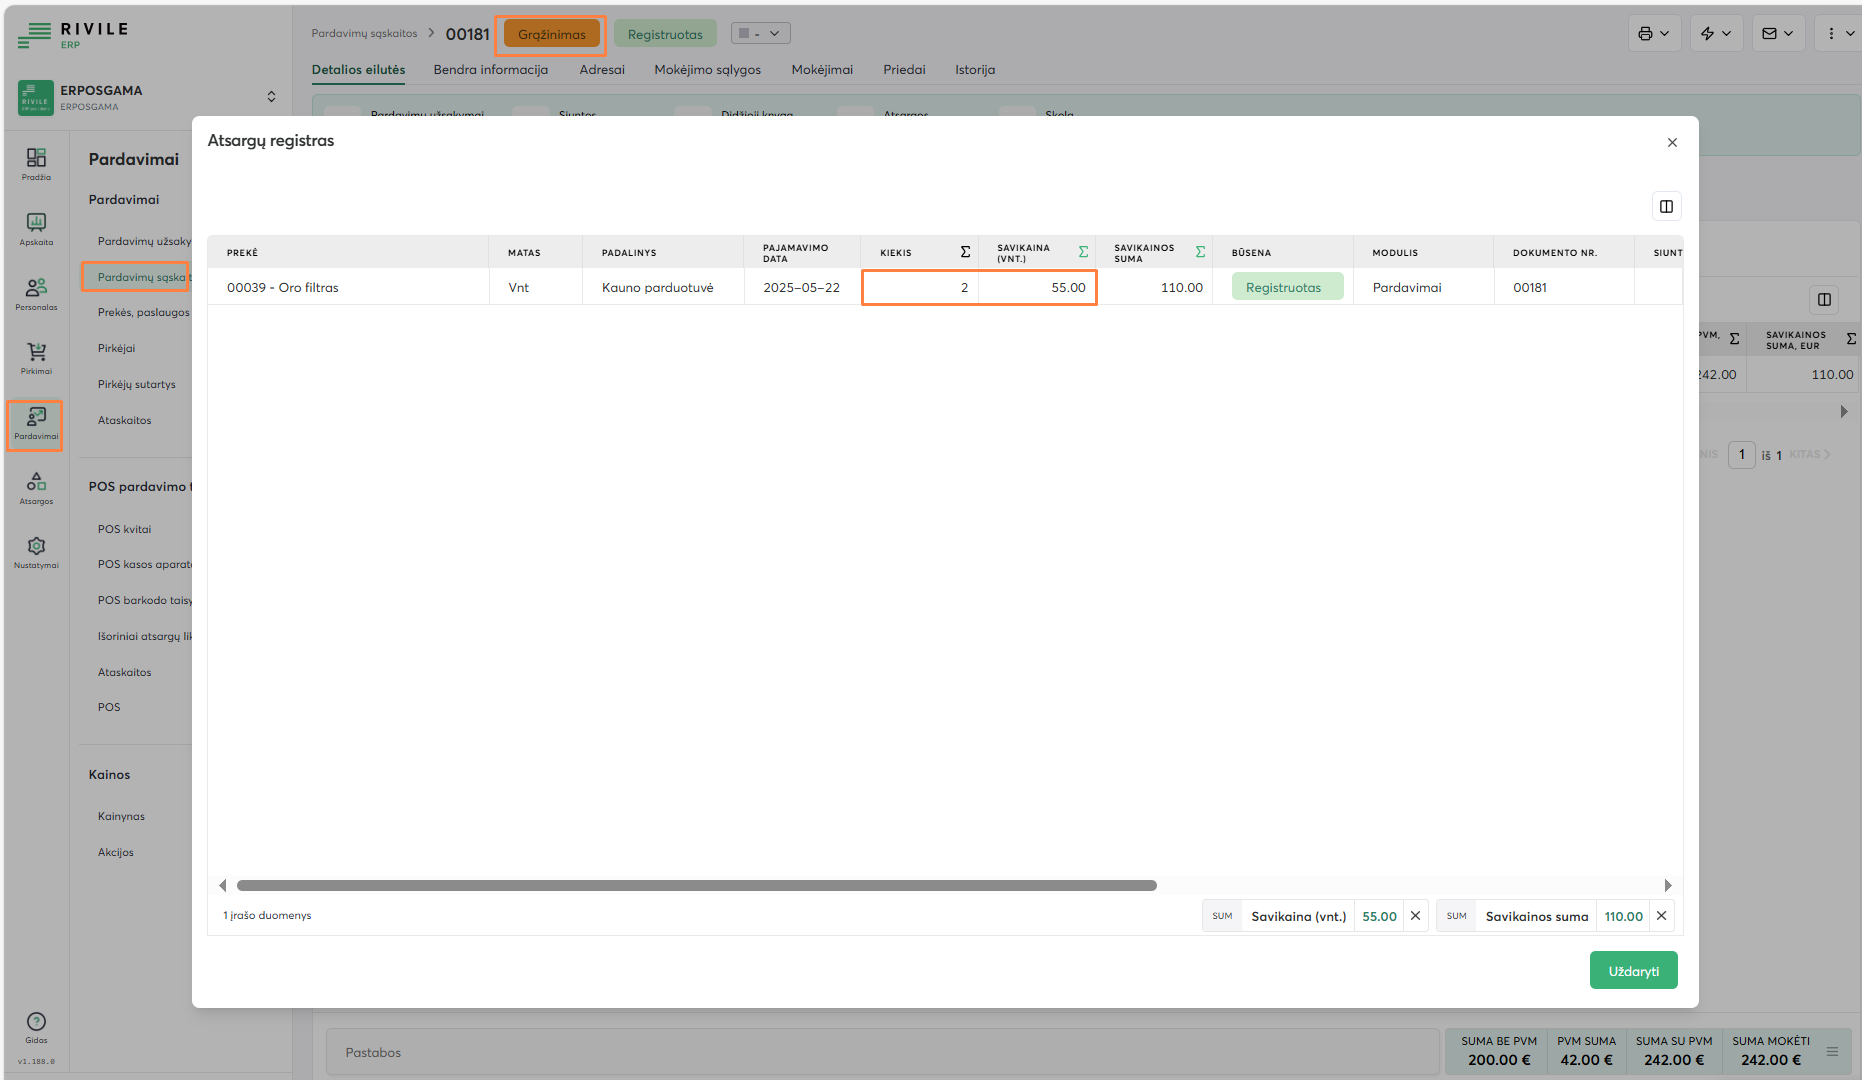
Task: Open the Pirkimai shopping cart icon
Action: 36,357
